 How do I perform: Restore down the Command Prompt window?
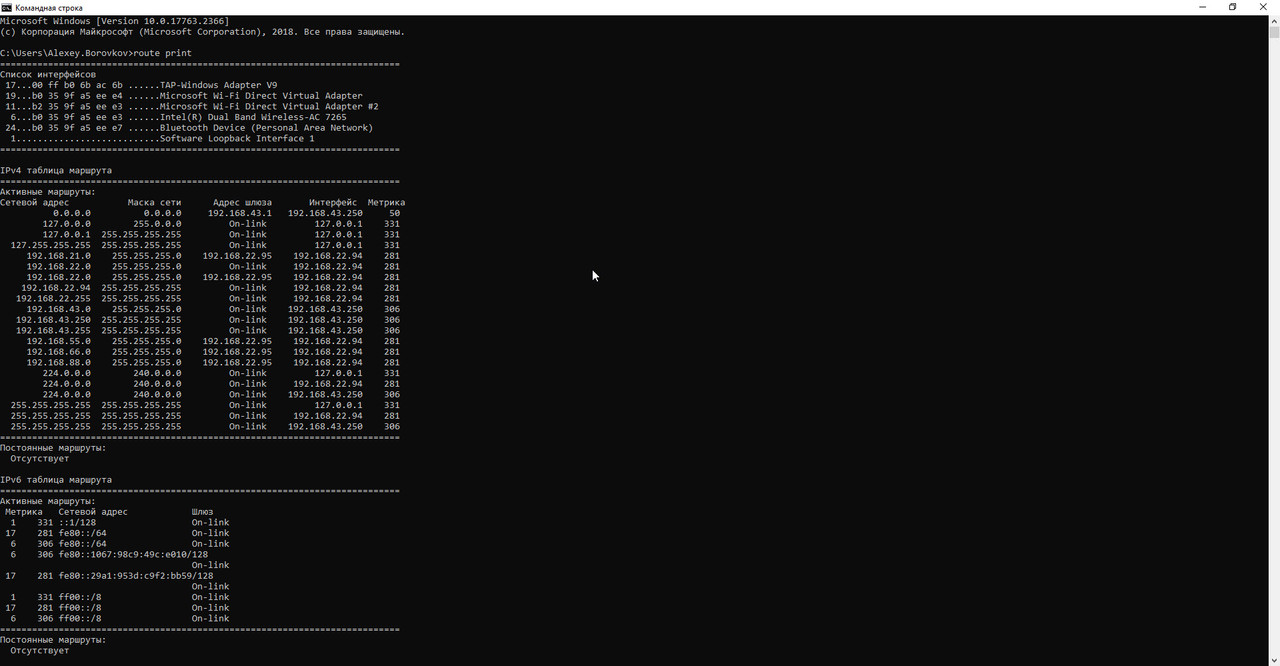[1232, 7]
